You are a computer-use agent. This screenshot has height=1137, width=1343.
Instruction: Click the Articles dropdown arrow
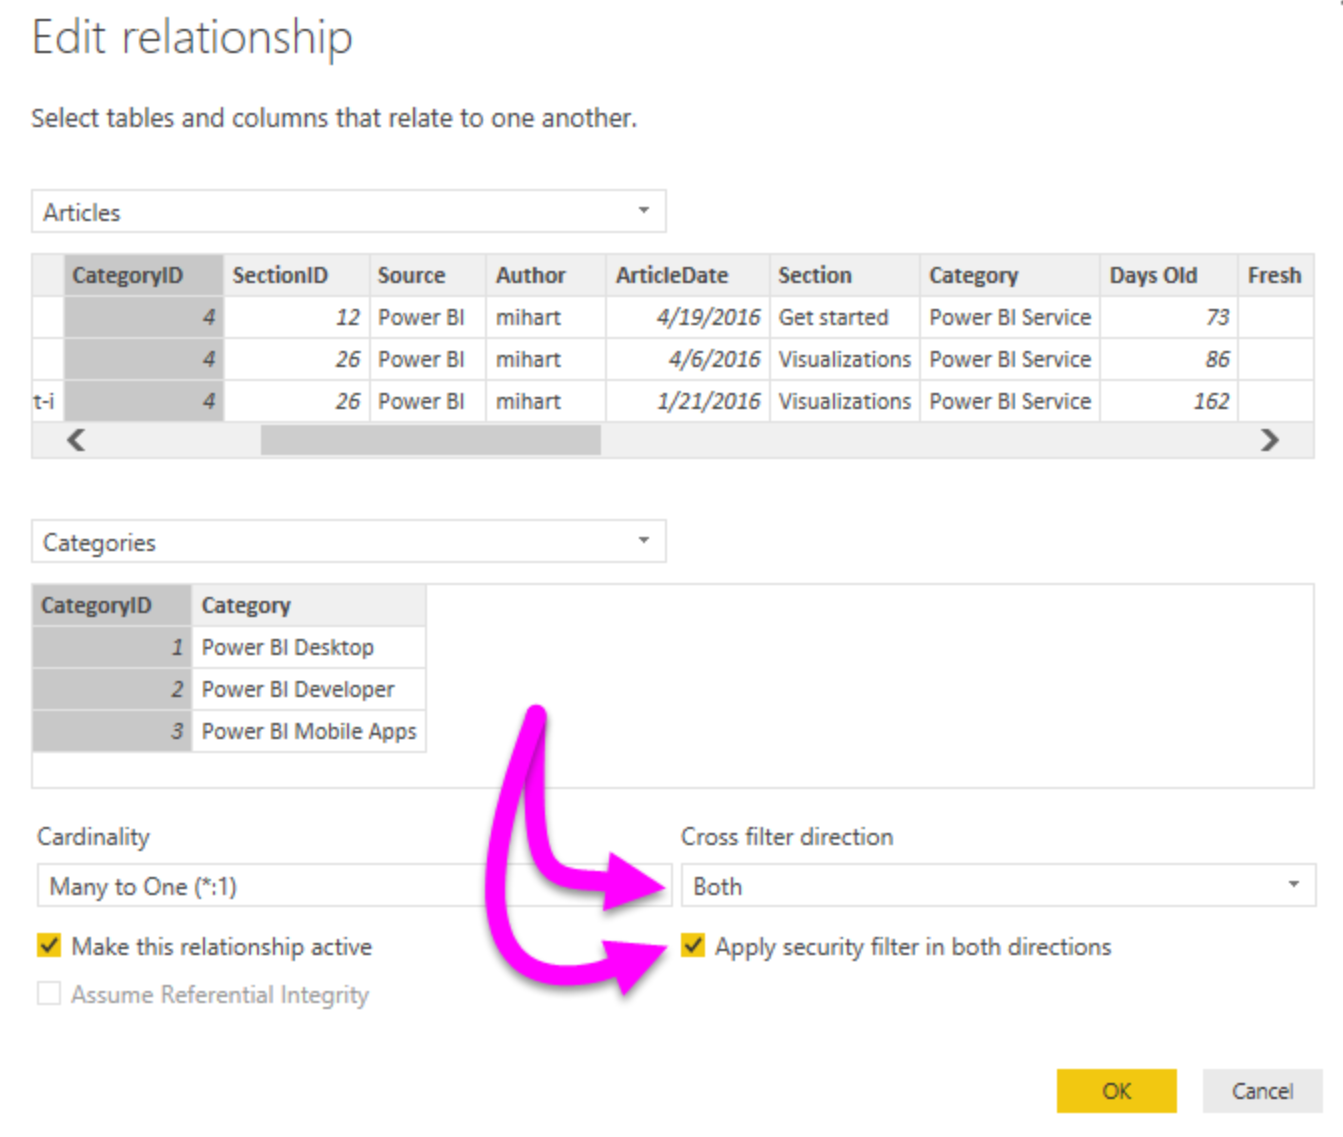[645, 211]
